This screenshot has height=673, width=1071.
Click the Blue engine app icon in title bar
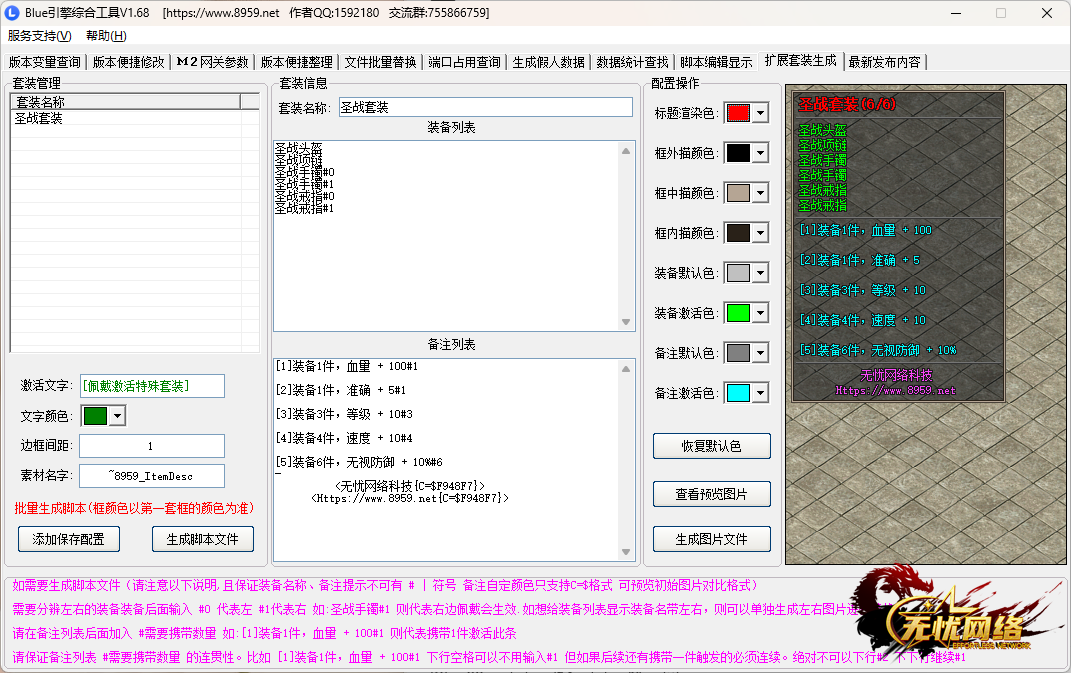point(13,13)
